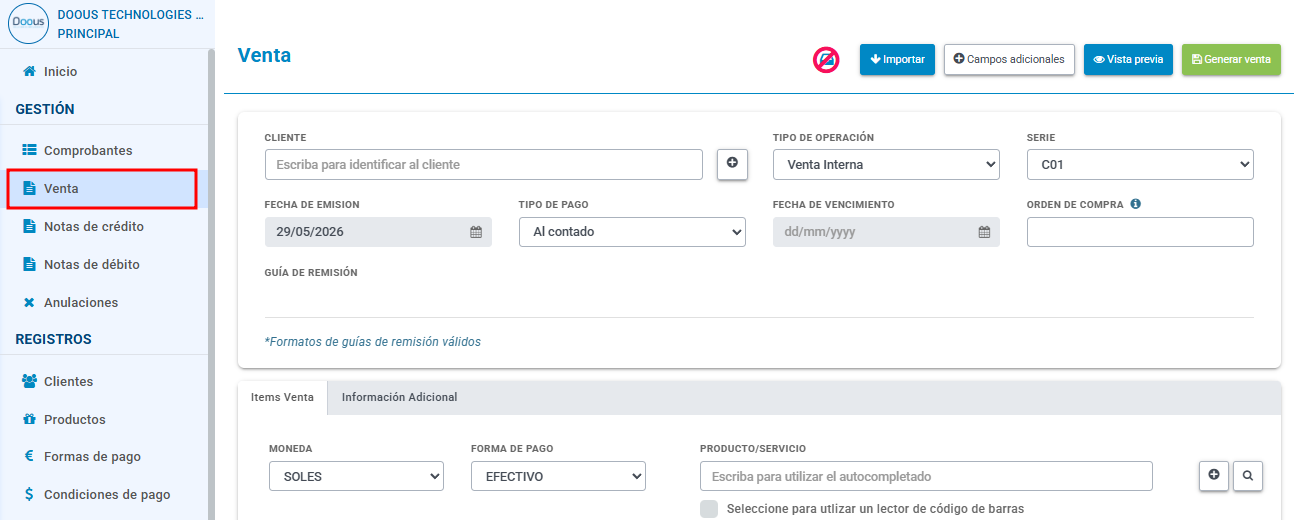
Task: Click the Fecha de vencimiento date field
Action: 886,232
